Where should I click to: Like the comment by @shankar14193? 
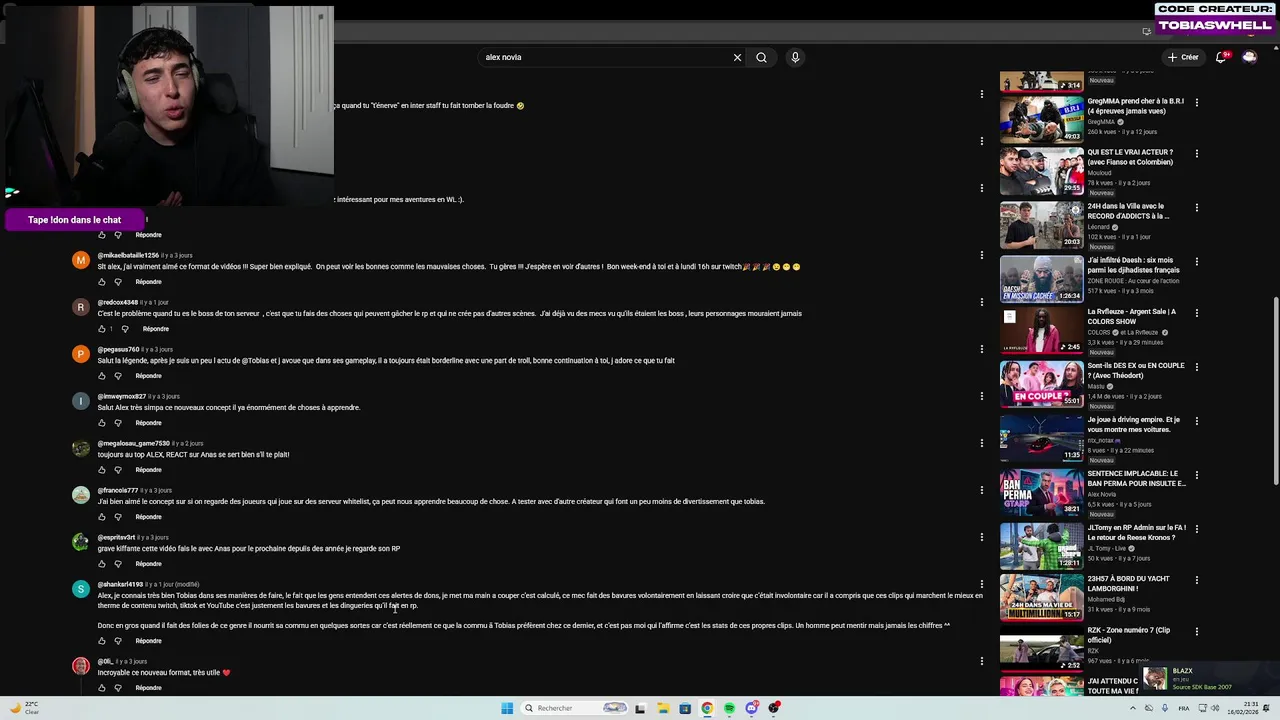coord(101,641)
